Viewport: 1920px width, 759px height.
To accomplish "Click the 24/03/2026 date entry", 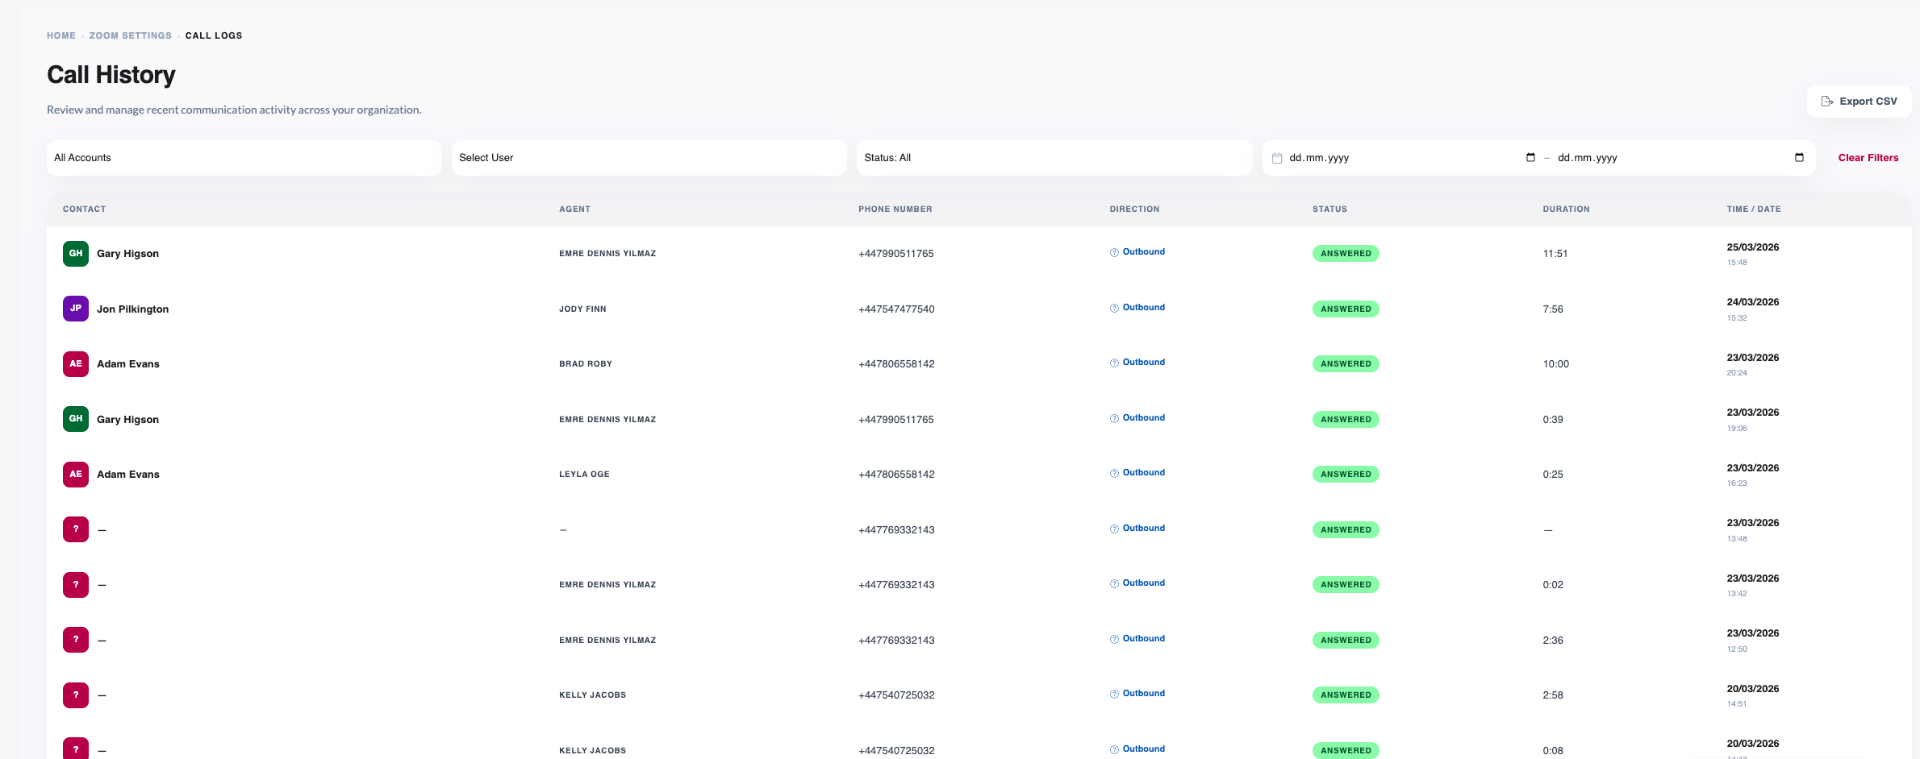I will (x=1753, y=302).
